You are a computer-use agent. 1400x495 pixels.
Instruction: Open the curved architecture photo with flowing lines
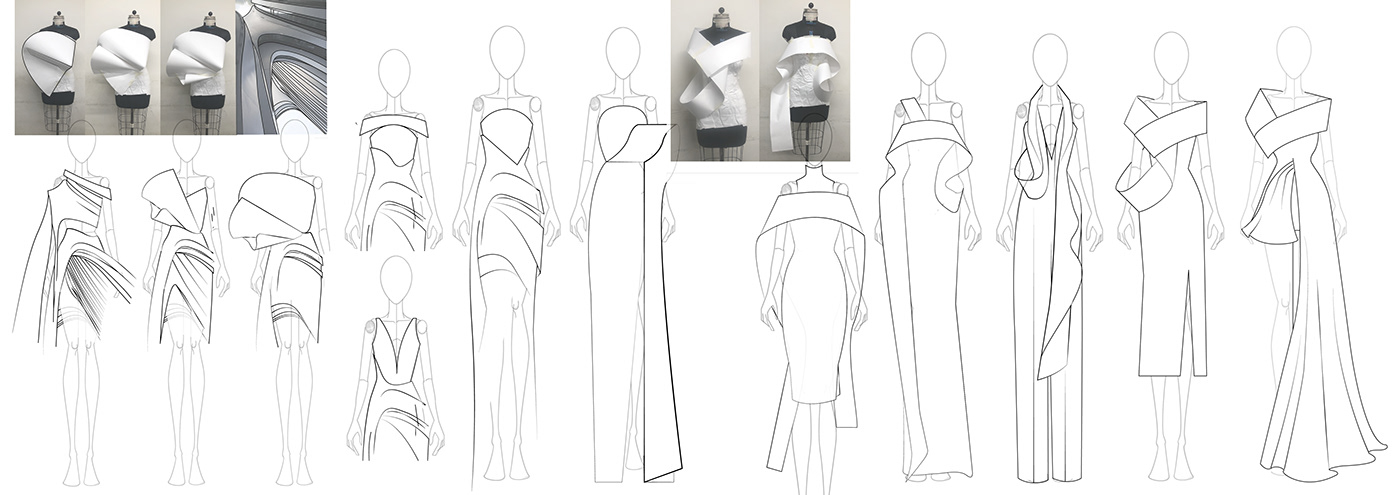tap(281, 67)
